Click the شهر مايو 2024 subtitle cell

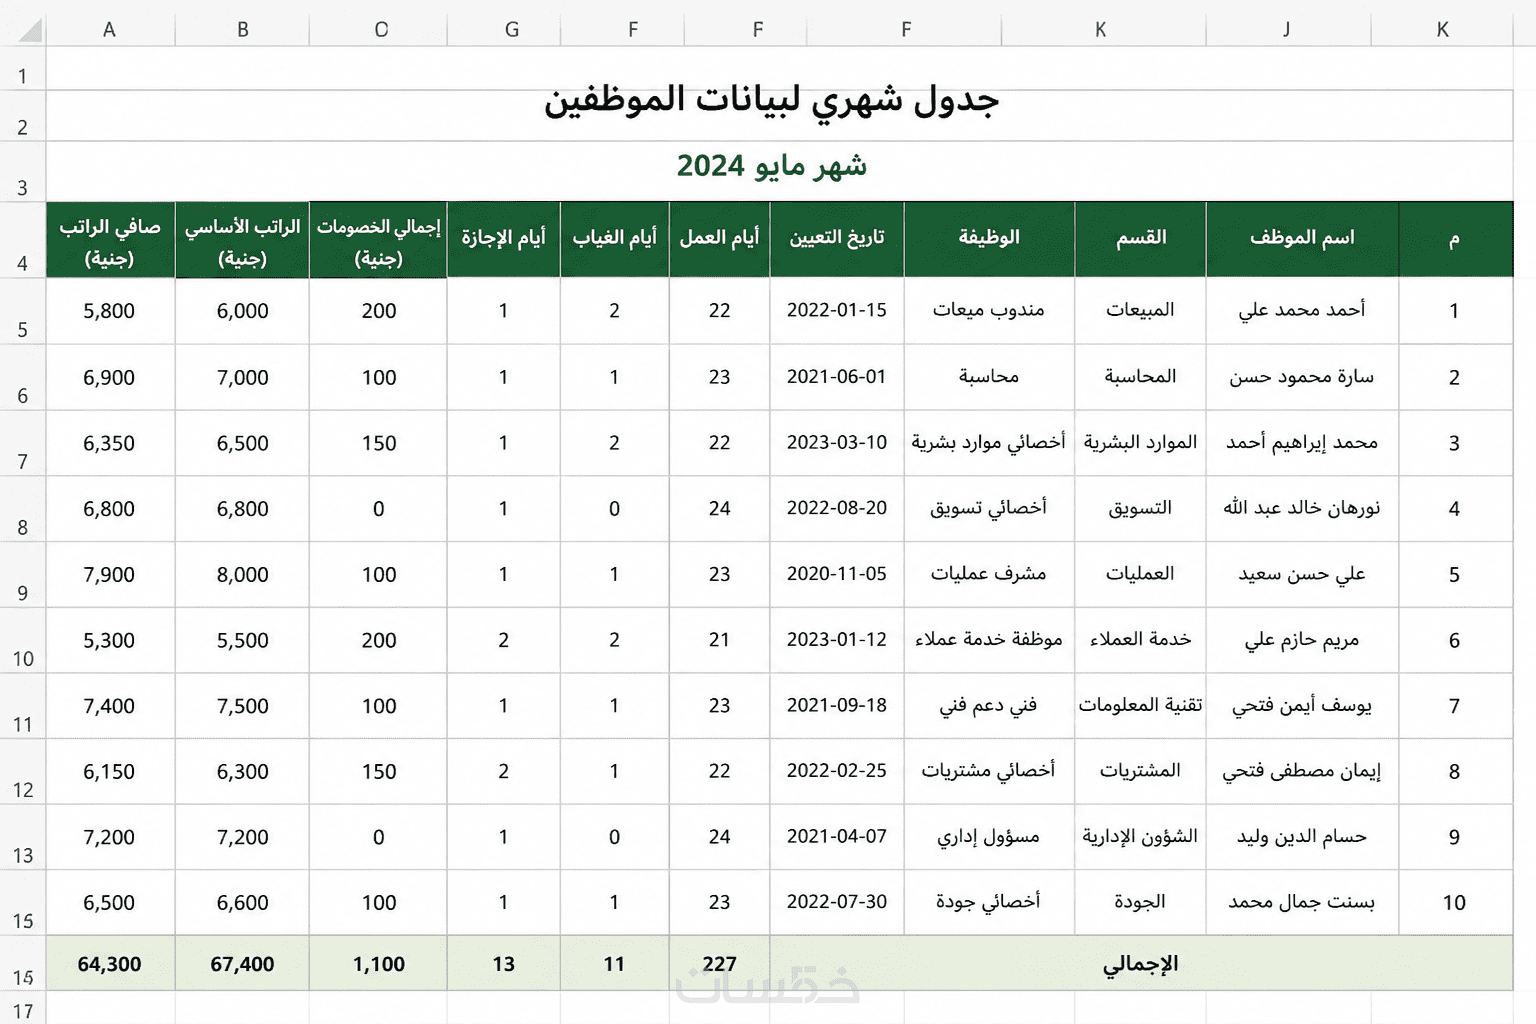(779, 166)
